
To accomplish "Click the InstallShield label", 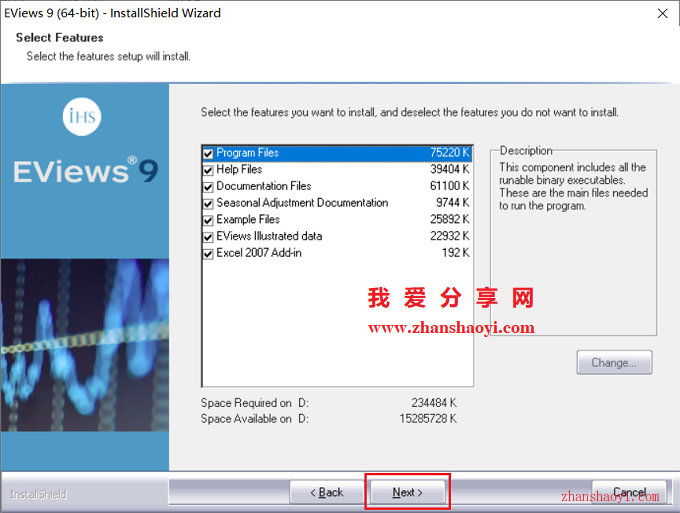I will (38, 494).
